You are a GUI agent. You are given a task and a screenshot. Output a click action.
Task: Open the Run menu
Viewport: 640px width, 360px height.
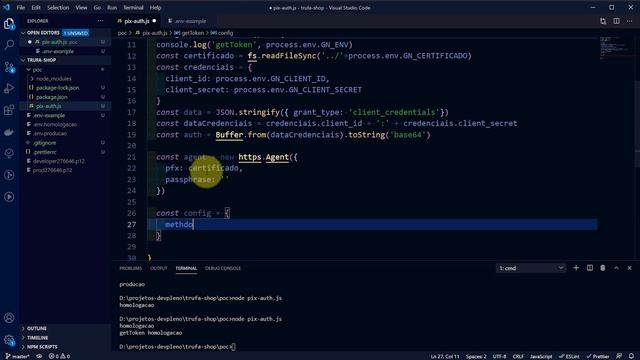click(x=112, y=7)
